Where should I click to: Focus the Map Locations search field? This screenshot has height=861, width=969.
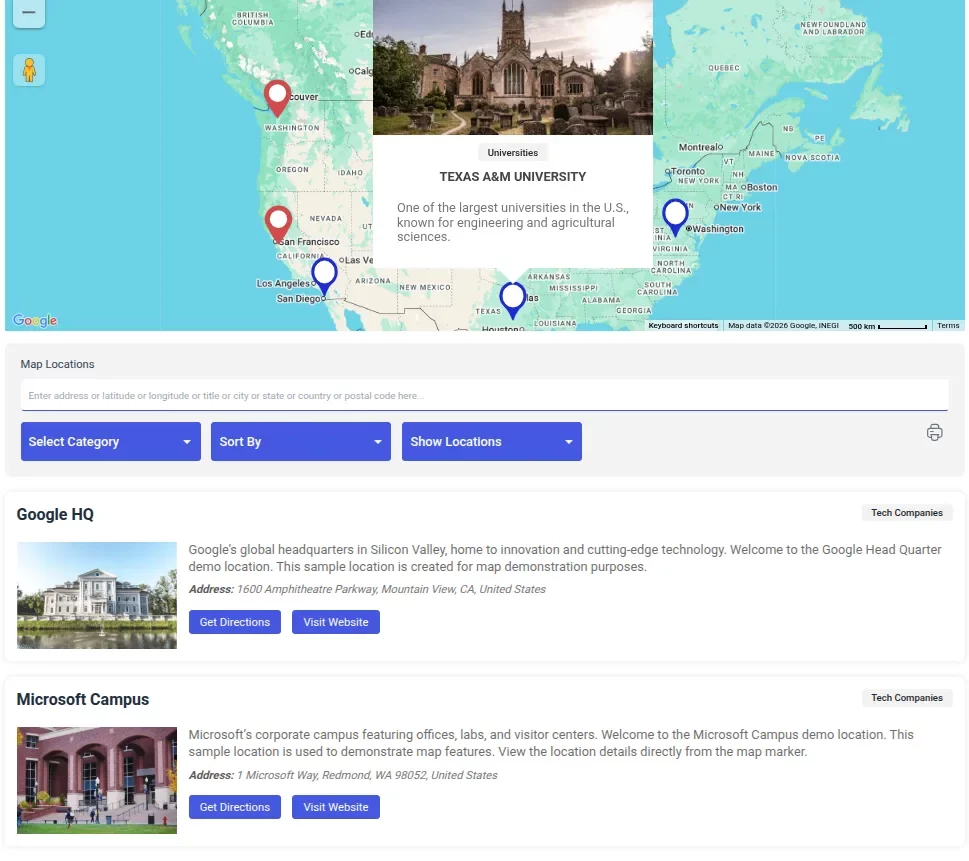pos(484,396)
